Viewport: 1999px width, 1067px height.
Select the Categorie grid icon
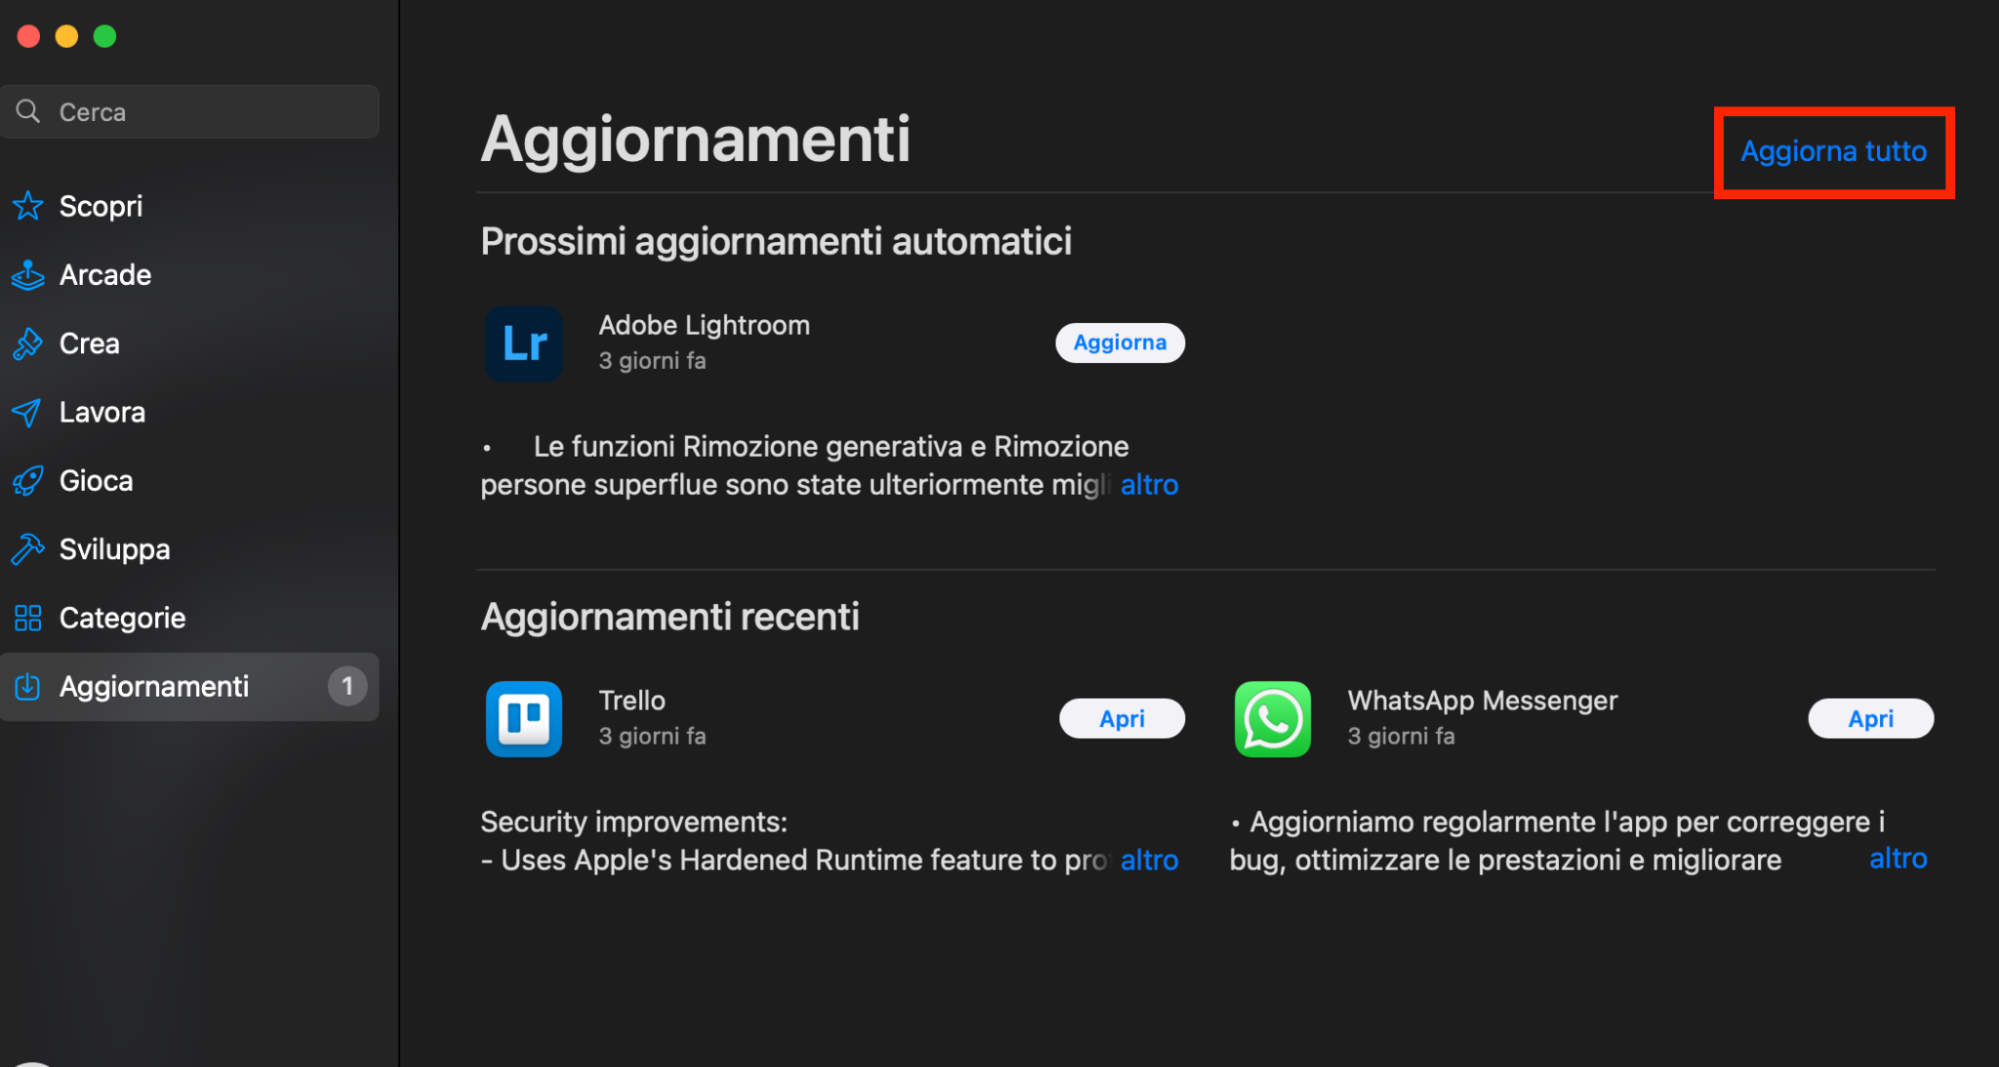[28, 617]
